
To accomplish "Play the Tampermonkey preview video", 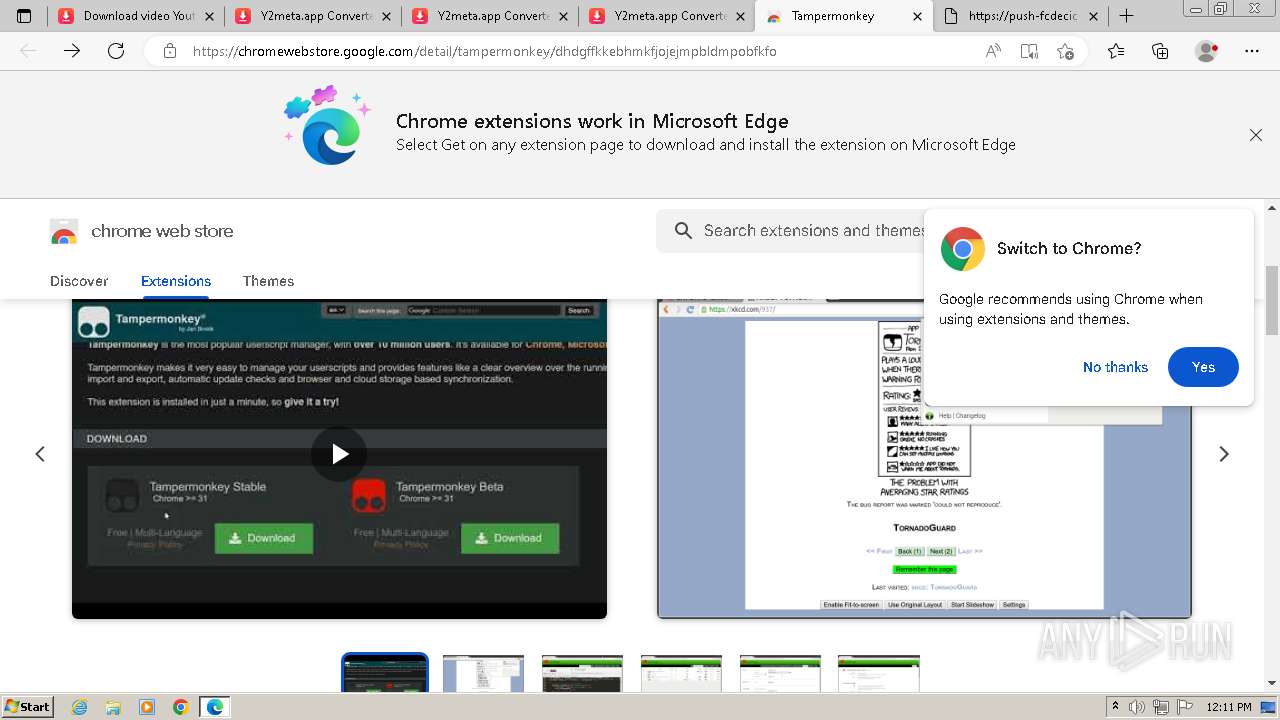I will (339, 454).
